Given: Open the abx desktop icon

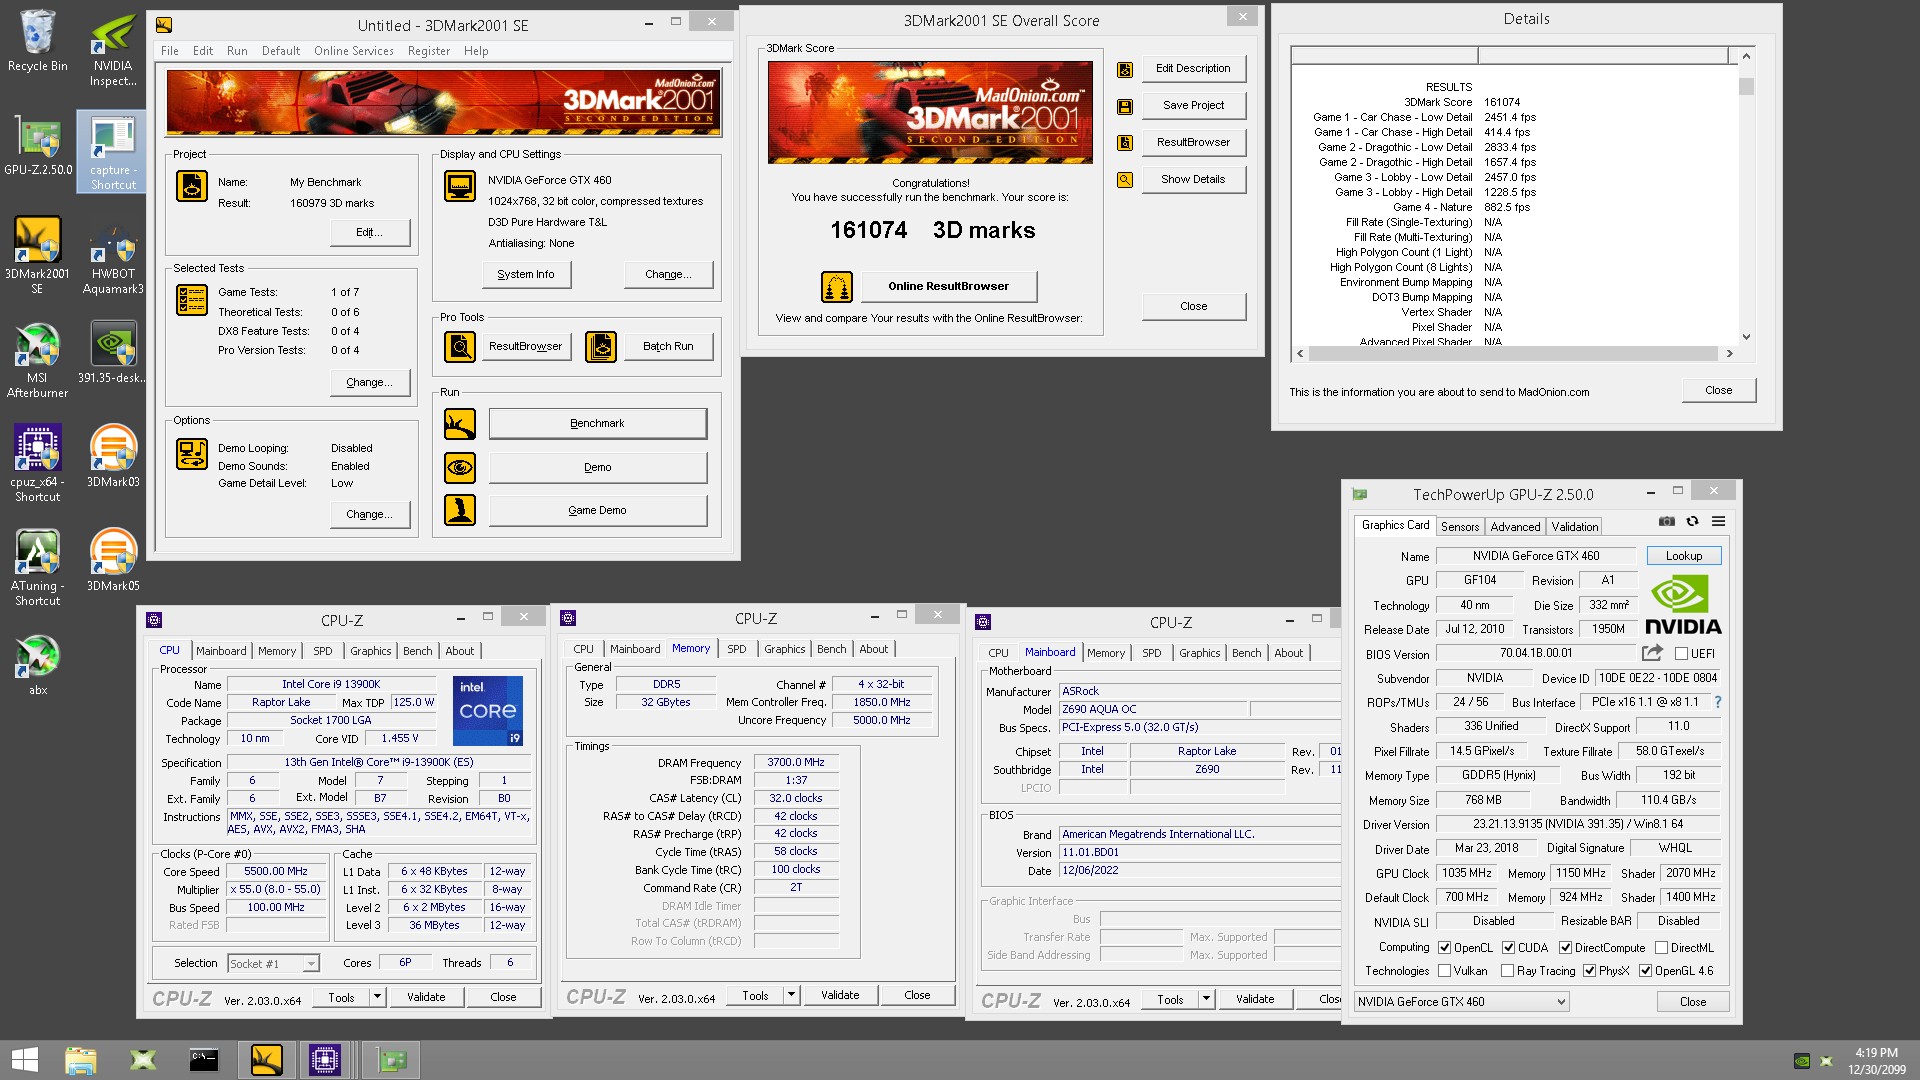Looking at the screenshot, I should [37, 665].
